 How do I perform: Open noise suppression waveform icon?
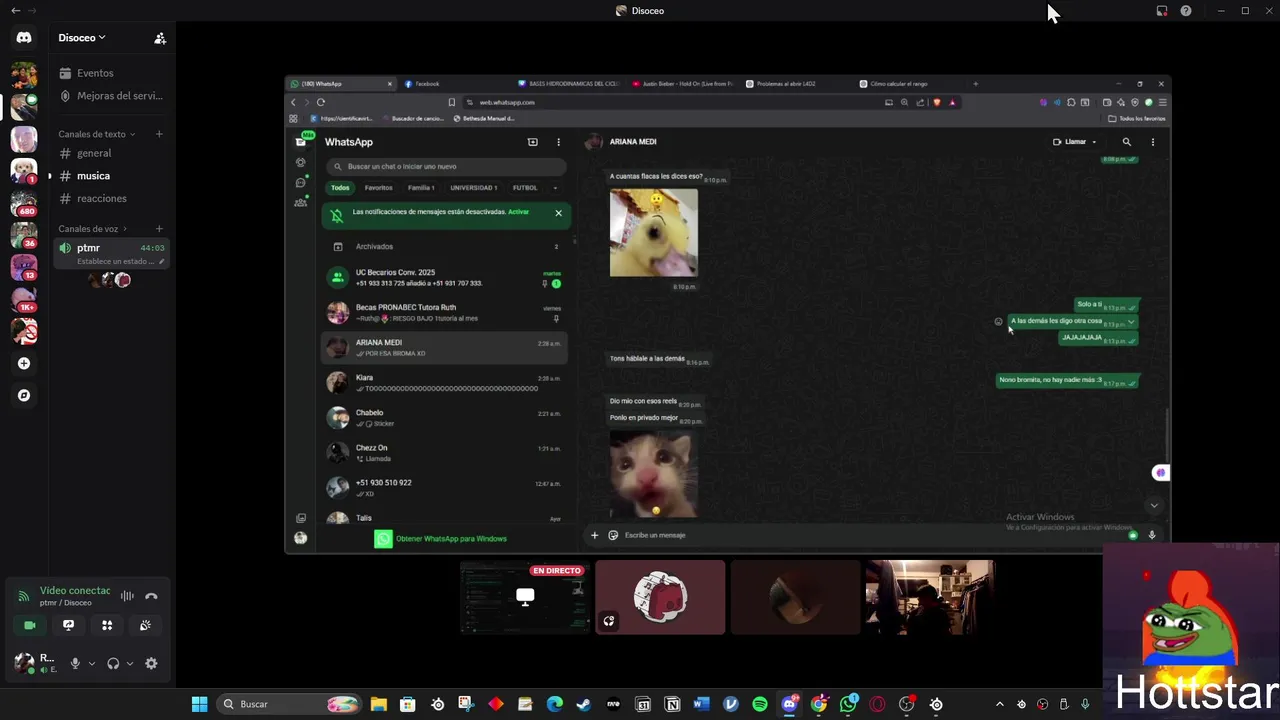pyautogui.click(x=127, y=596)
